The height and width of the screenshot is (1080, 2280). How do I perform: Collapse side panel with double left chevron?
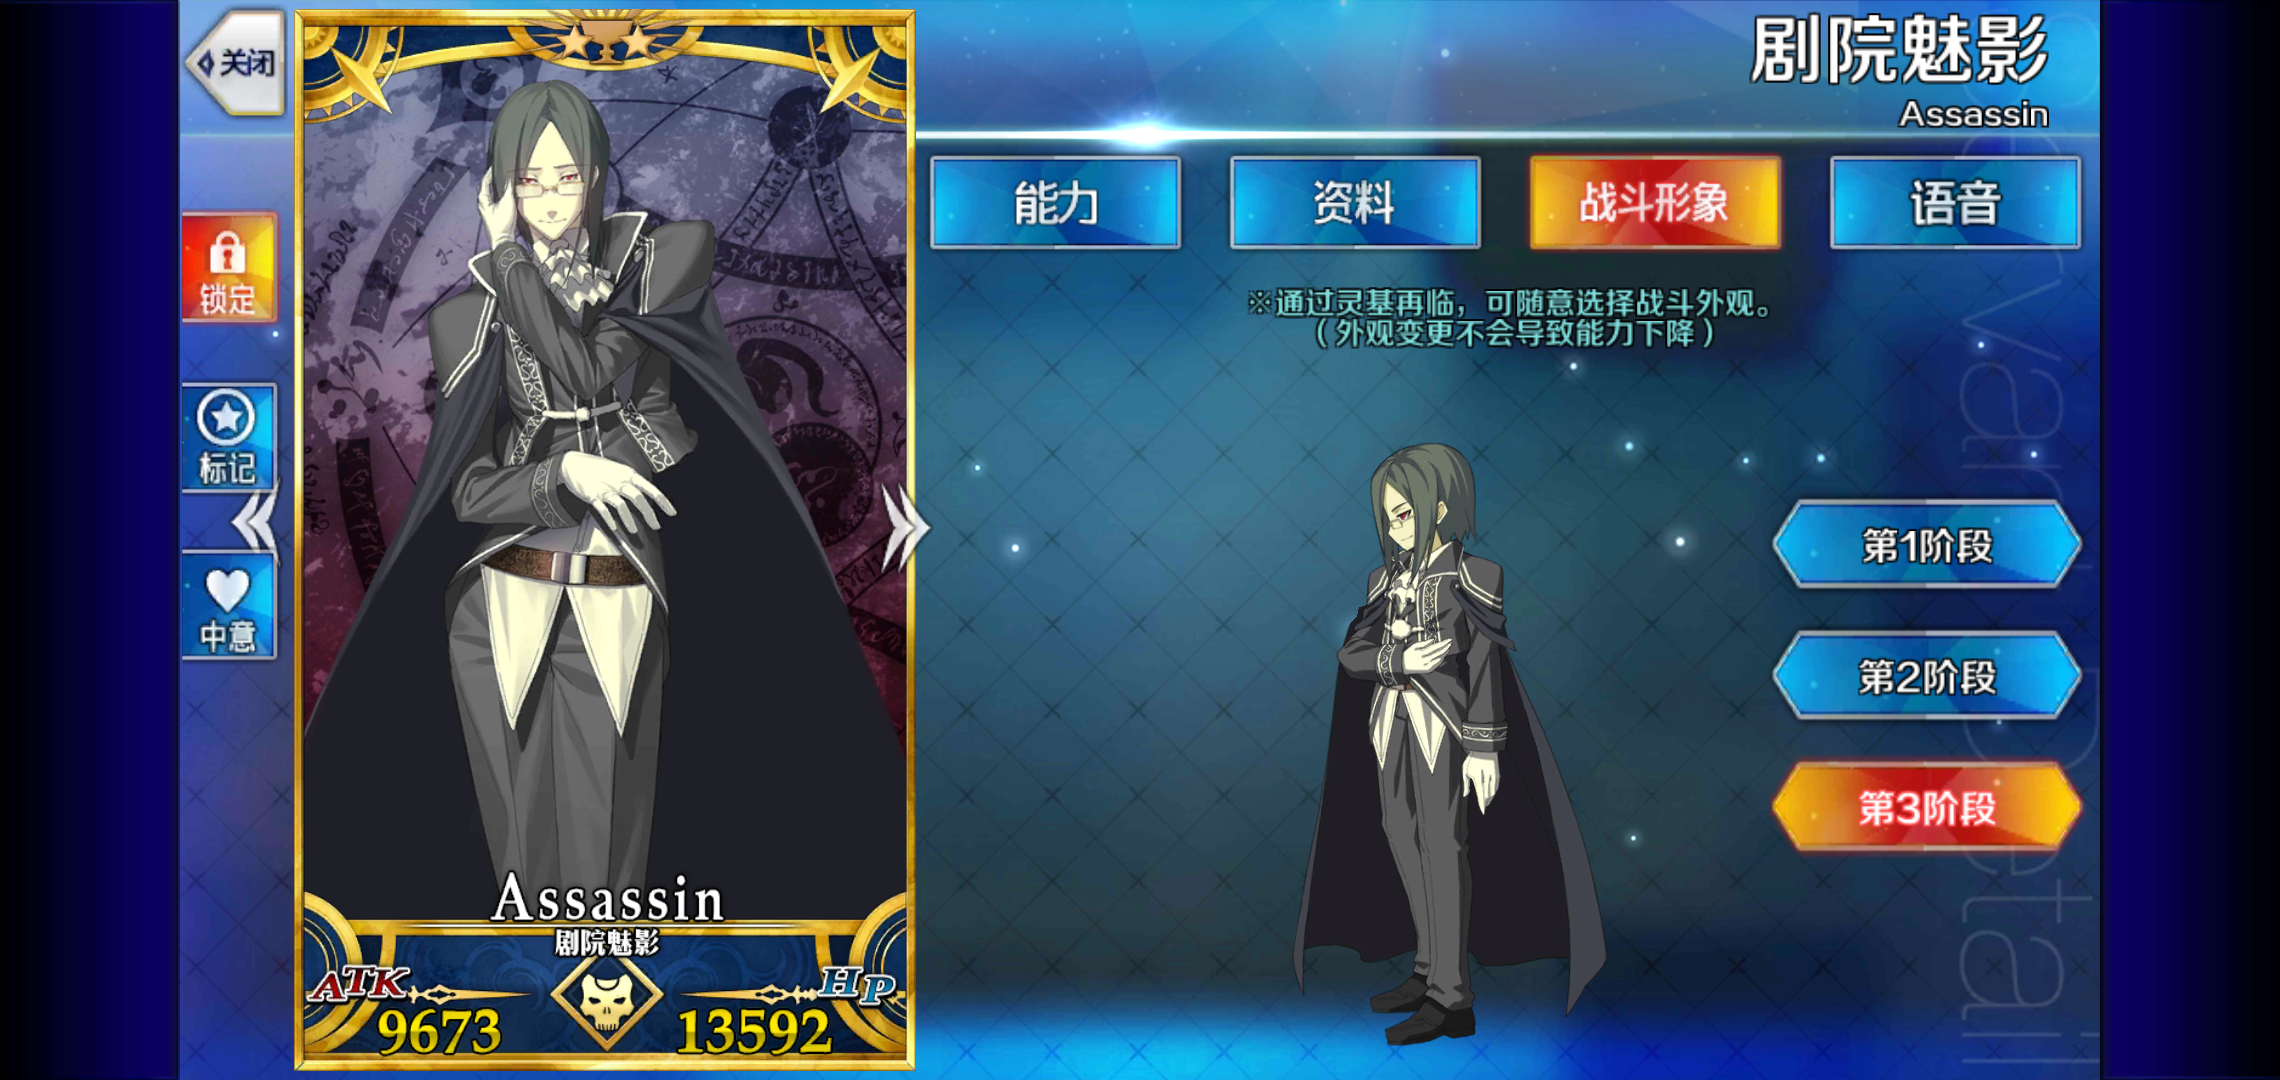click(x=255, y=521)
